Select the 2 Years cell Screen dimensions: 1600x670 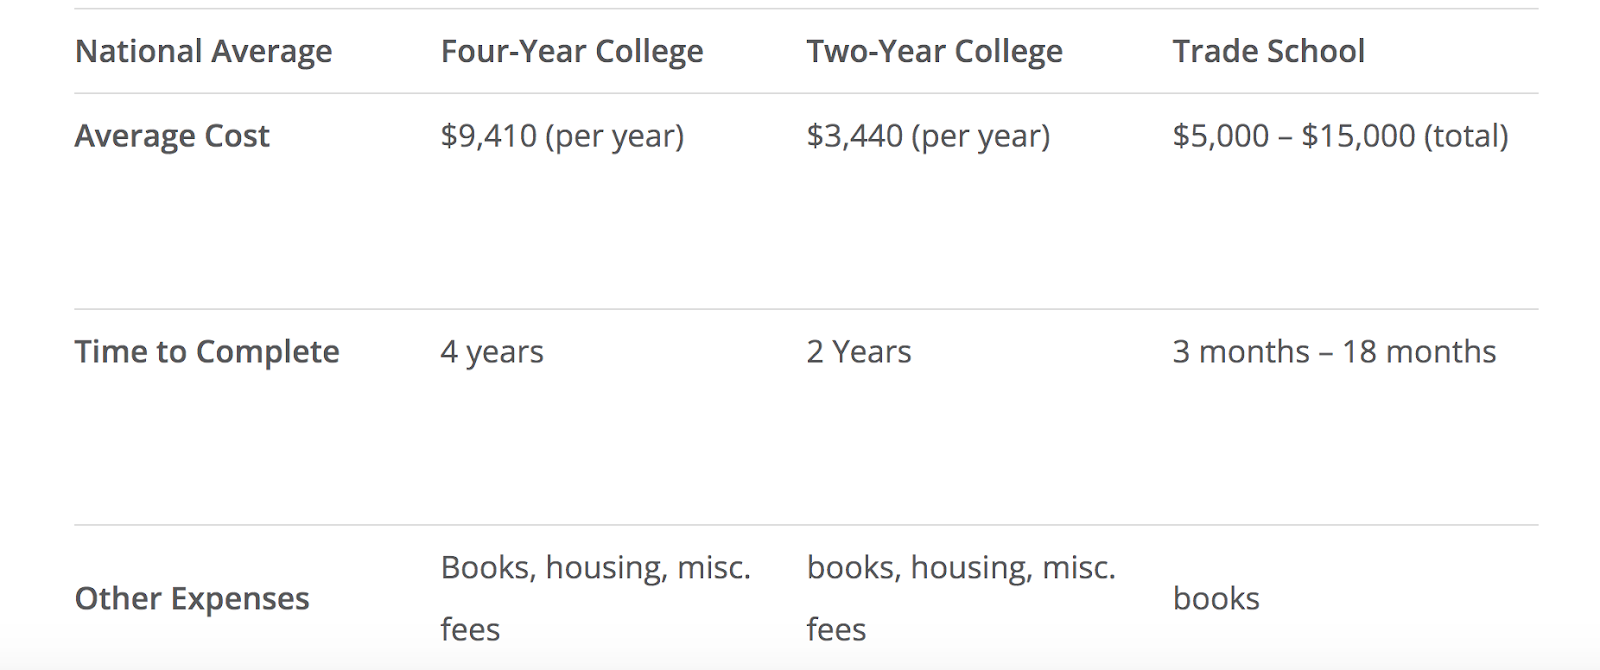[859, 352]
